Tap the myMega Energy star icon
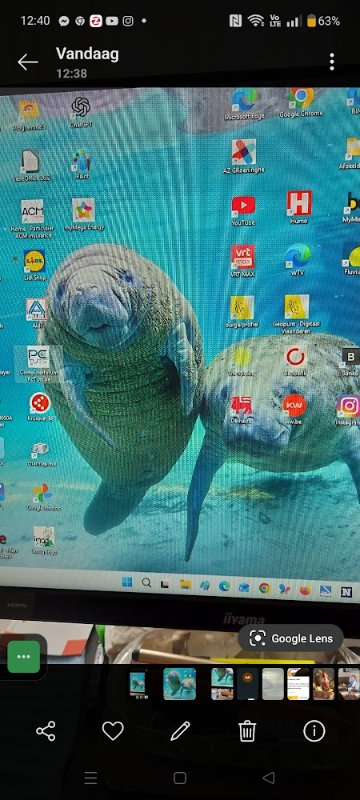 pos(84,210)
